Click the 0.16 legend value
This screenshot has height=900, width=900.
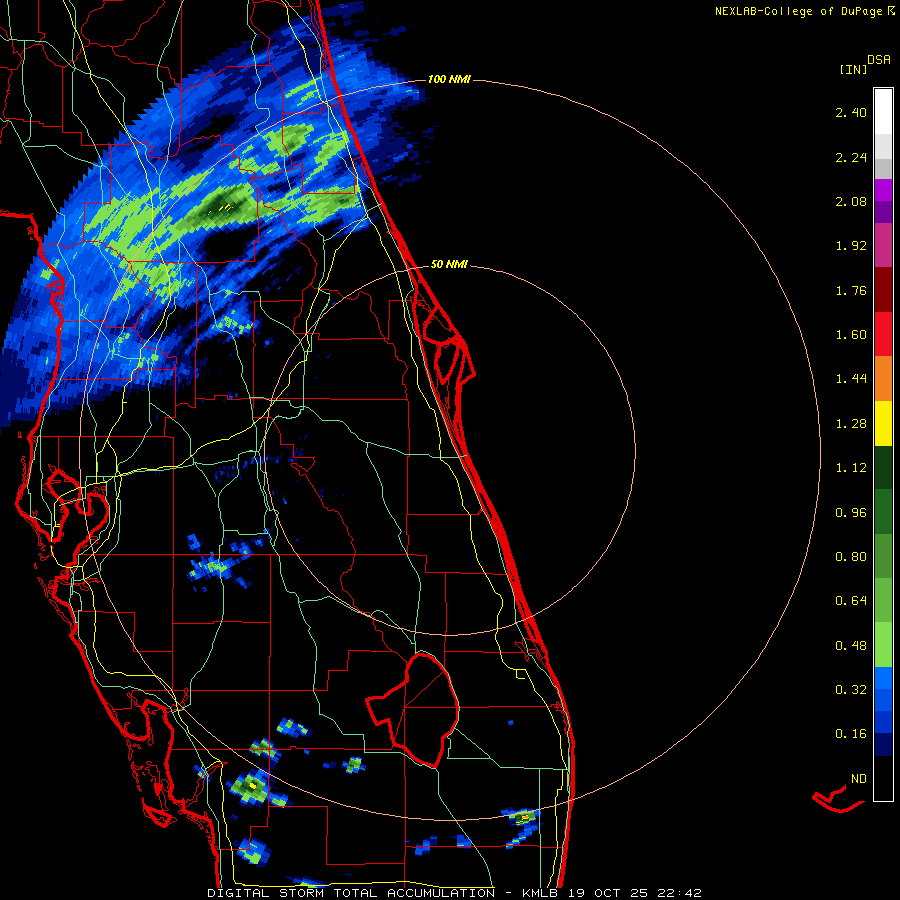[851, 734]
